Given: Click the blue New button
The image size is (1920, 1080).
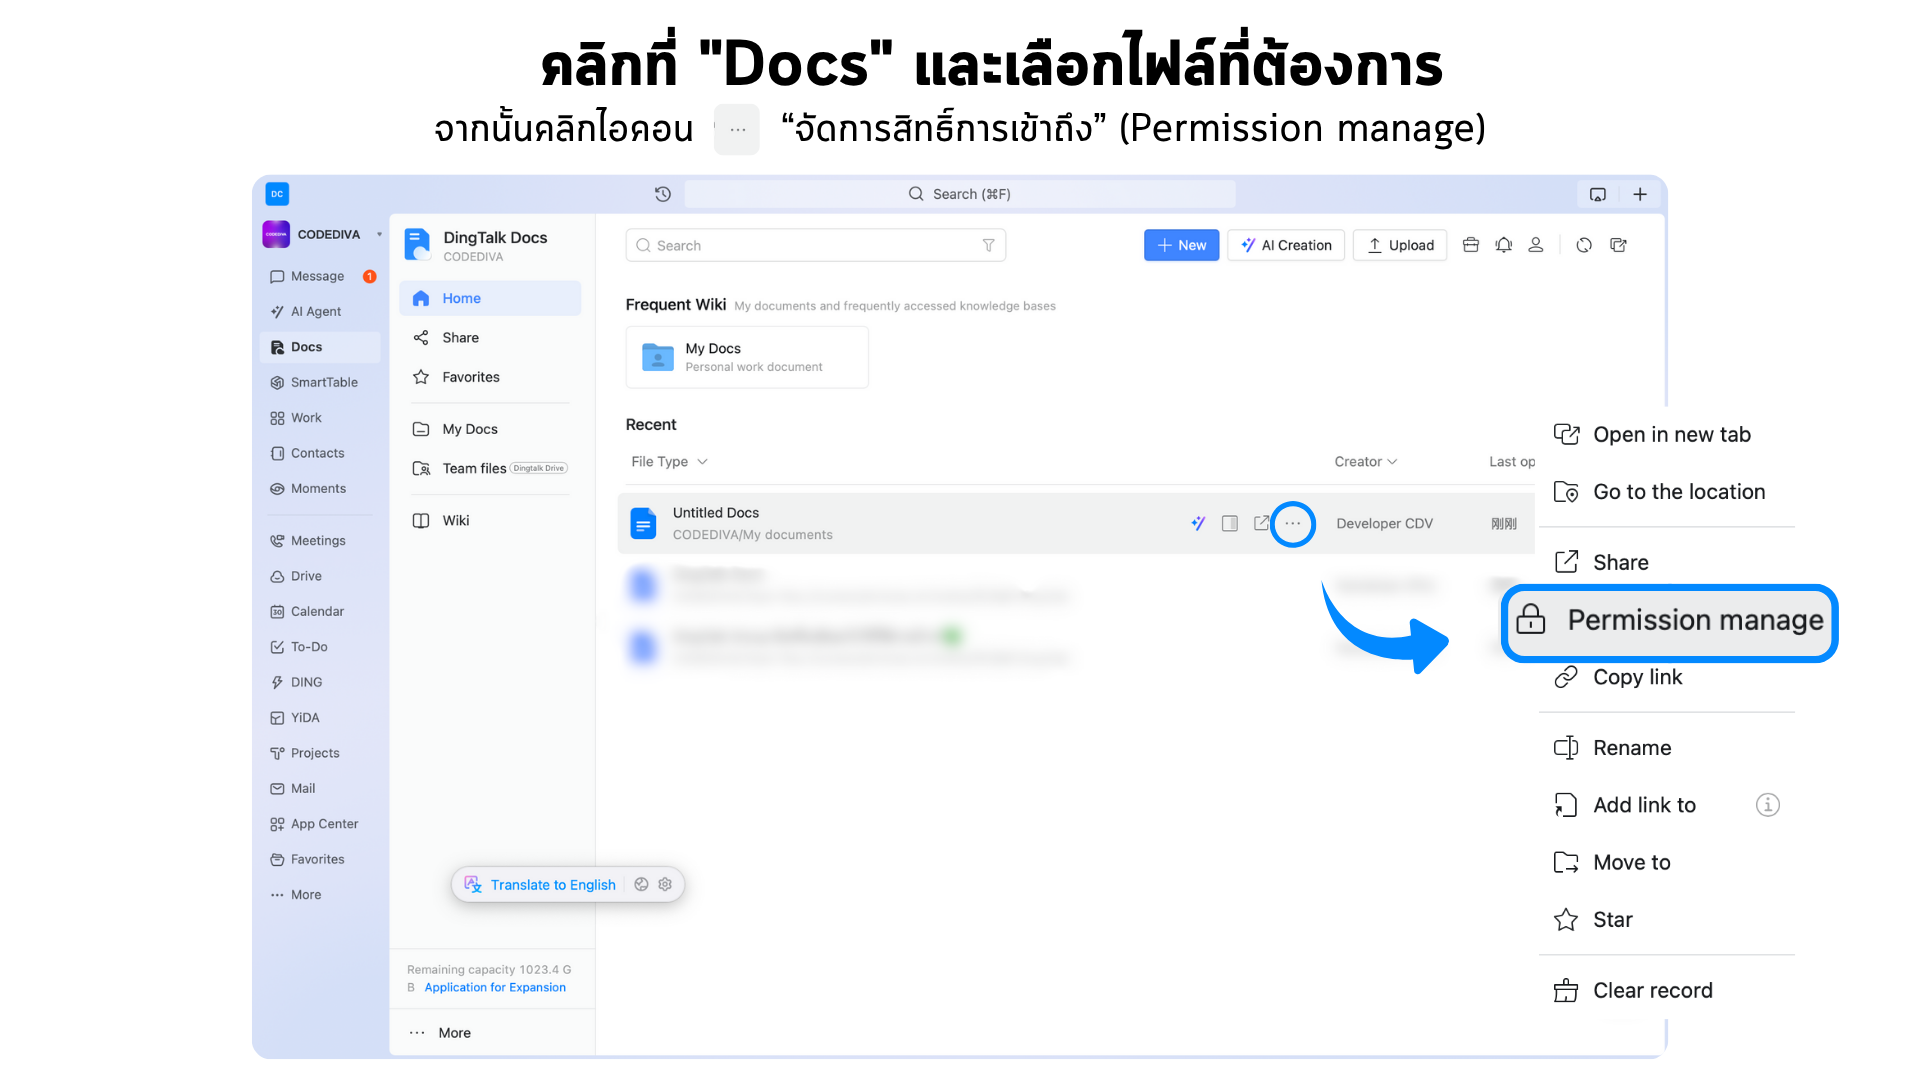Looking at the screenshot, I should click(1181, 245).
